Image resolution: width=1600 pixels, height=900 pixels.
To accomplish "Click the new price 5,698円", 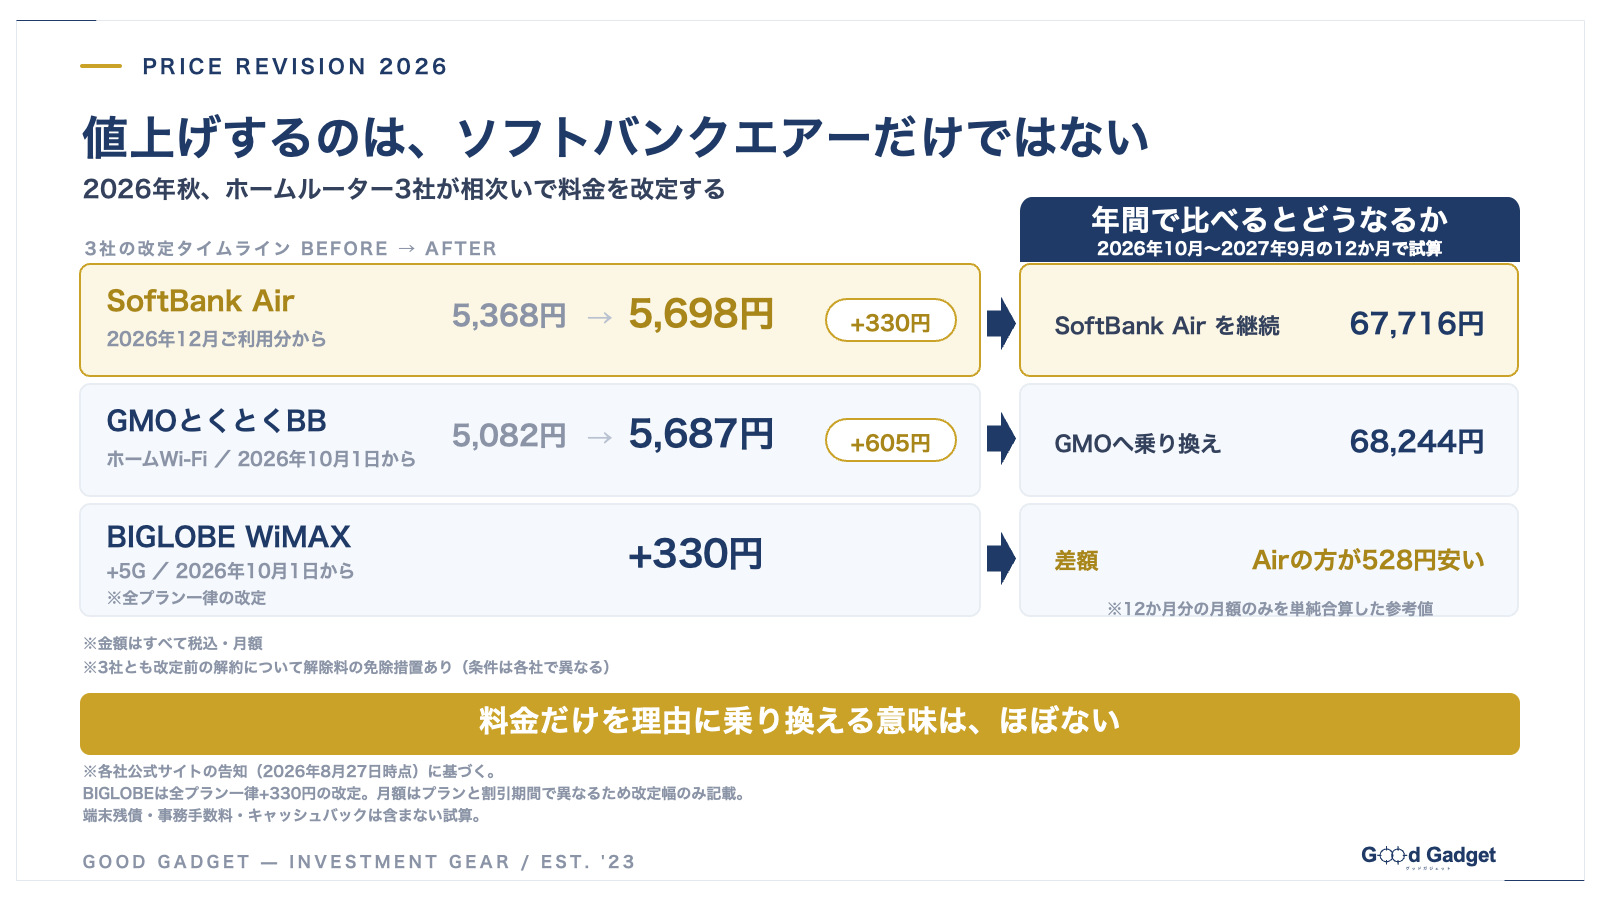I will point(701,314).
